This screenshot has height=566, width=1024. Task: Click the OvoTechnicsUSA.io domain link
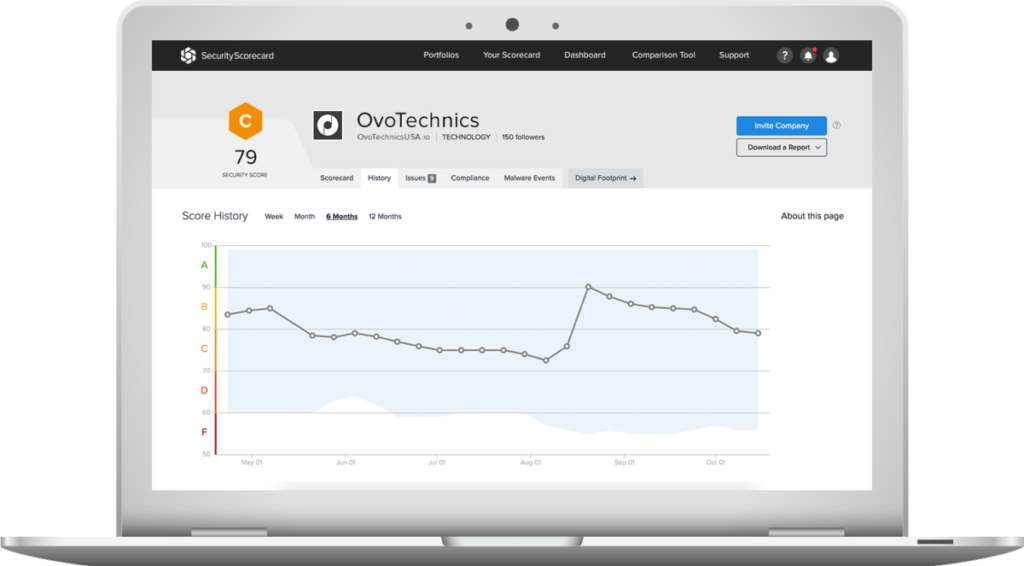tap(393, 137)
